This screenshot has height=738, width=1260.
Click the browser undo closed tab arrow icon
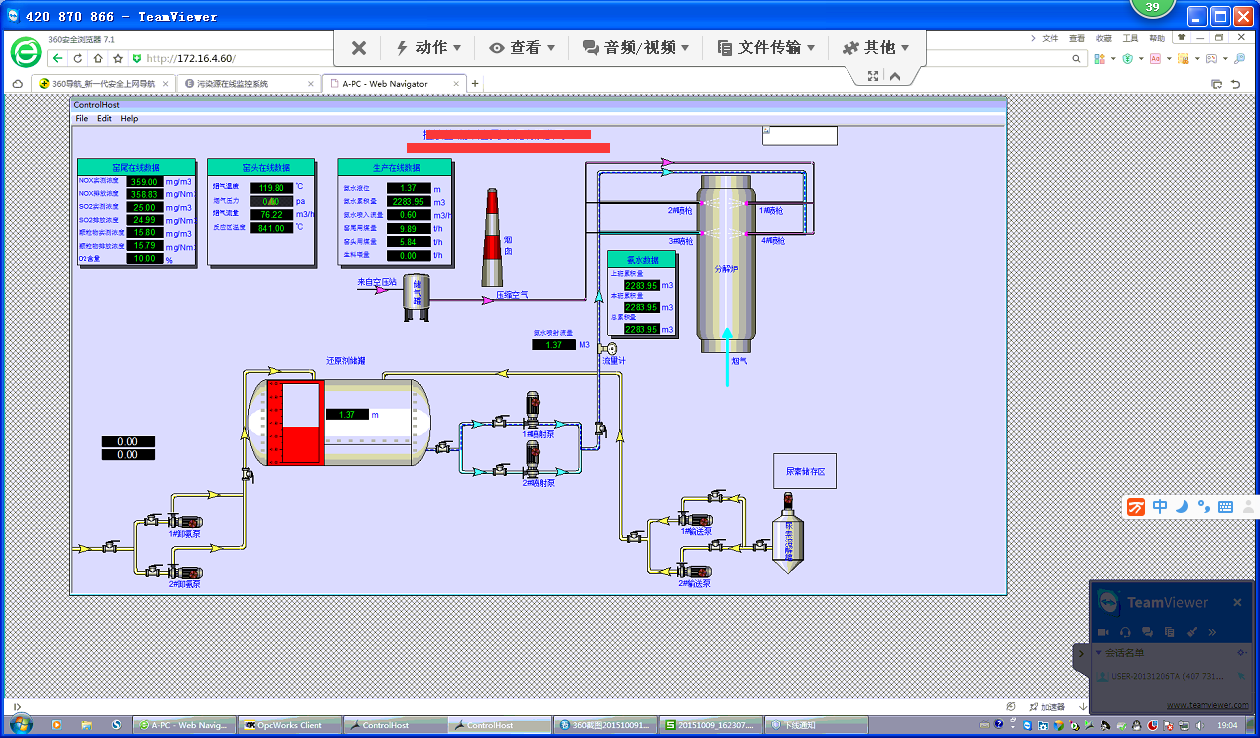pyautogui.click(x=1238, y=84)
